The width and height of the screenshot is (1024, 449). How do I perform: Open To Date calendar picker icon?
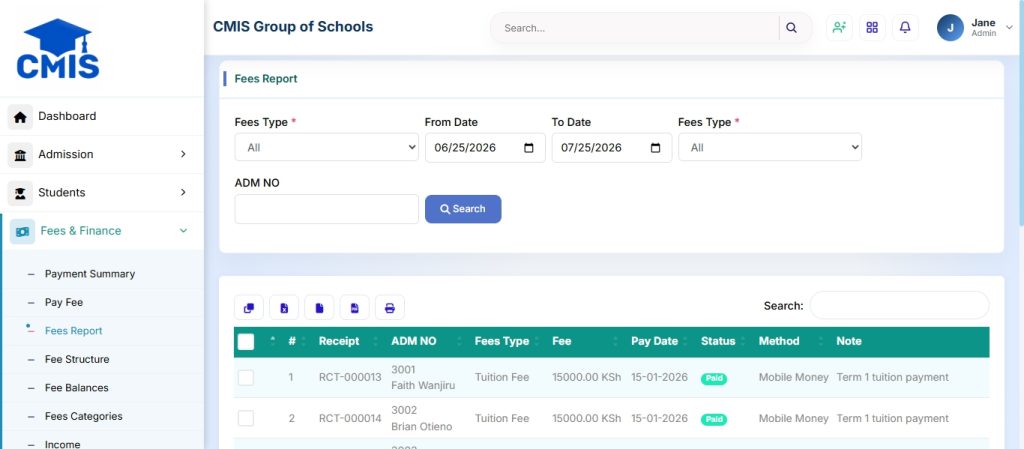click(656, 147)
